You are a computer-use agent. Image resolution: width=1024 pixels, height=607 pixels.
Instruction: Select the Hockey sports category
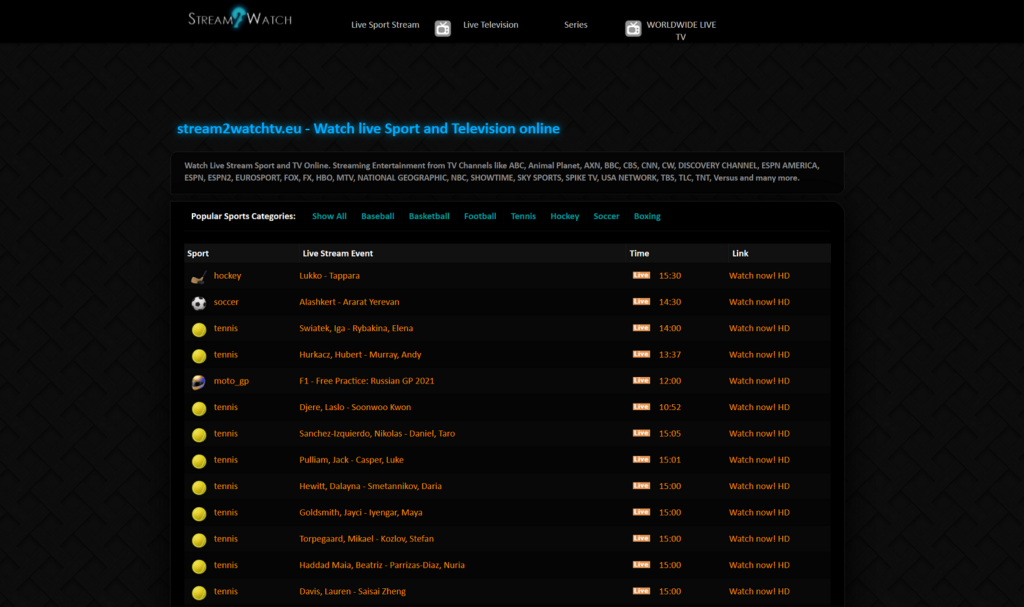[x=564, y=216]
